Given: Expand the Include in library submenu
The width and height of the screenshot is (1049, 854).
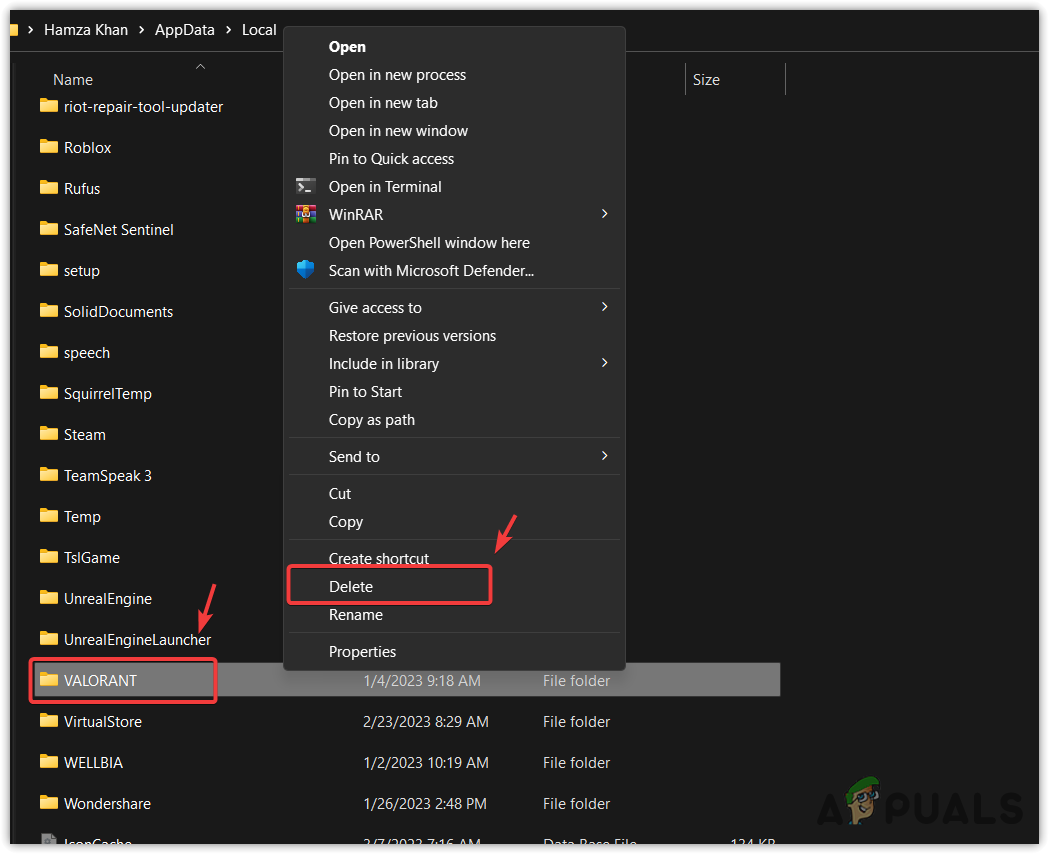Looking at the screenshot, I should tap(604, 363).
